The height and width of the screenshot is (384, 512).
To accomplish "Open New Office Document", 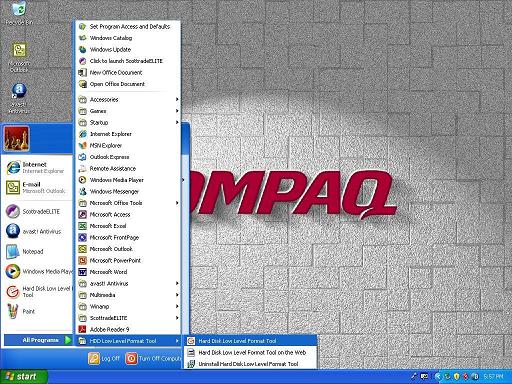I will tap(128, 72).
